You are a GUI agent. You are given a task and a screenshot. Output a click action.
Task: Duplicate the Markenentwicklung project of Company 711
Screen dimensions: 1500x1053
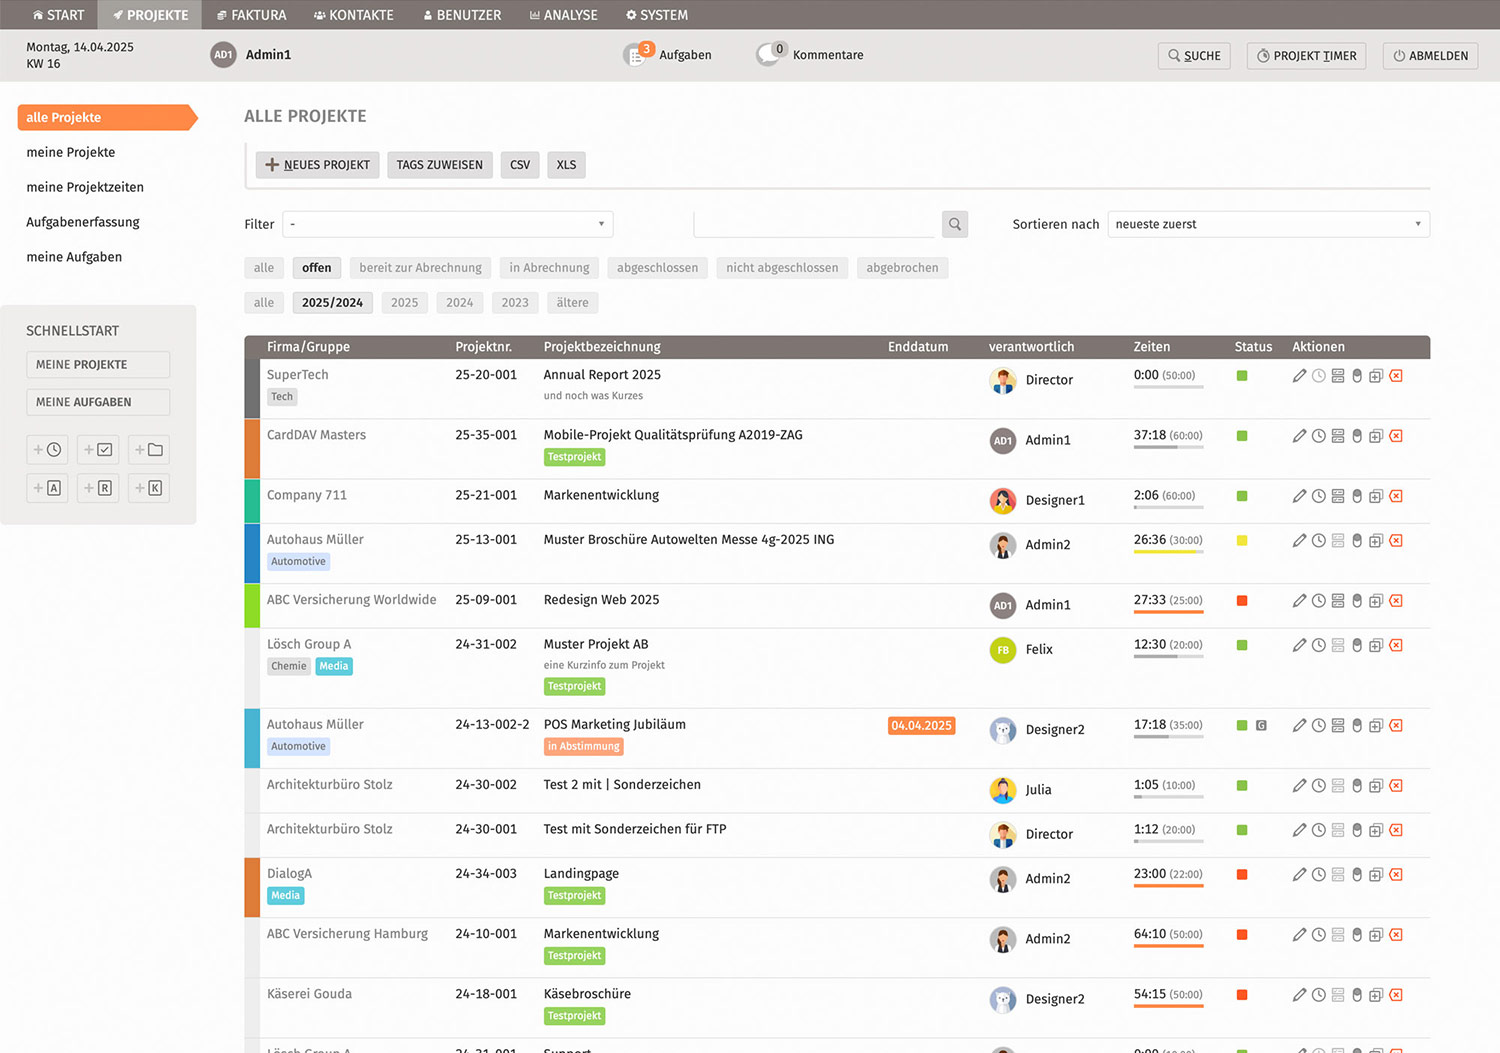coord(1376,496)
